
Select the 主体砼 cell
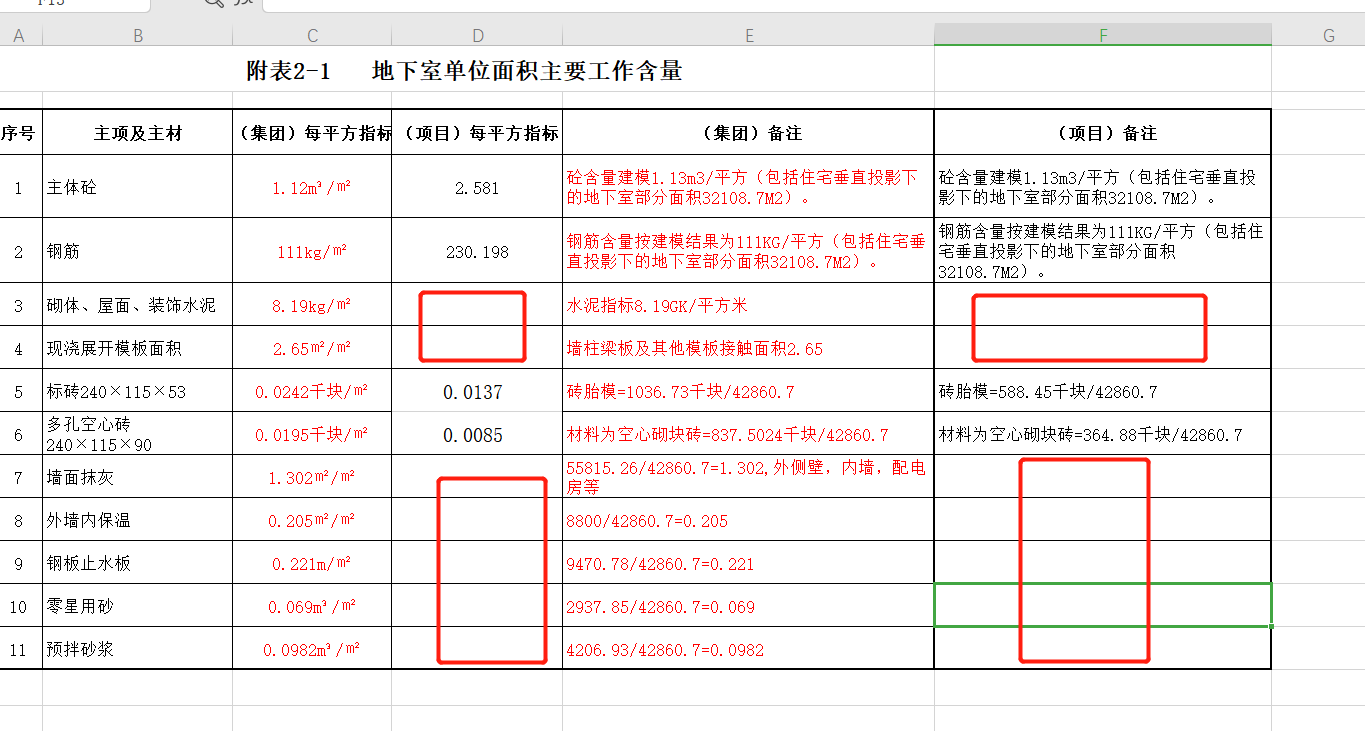coord(138,187)
